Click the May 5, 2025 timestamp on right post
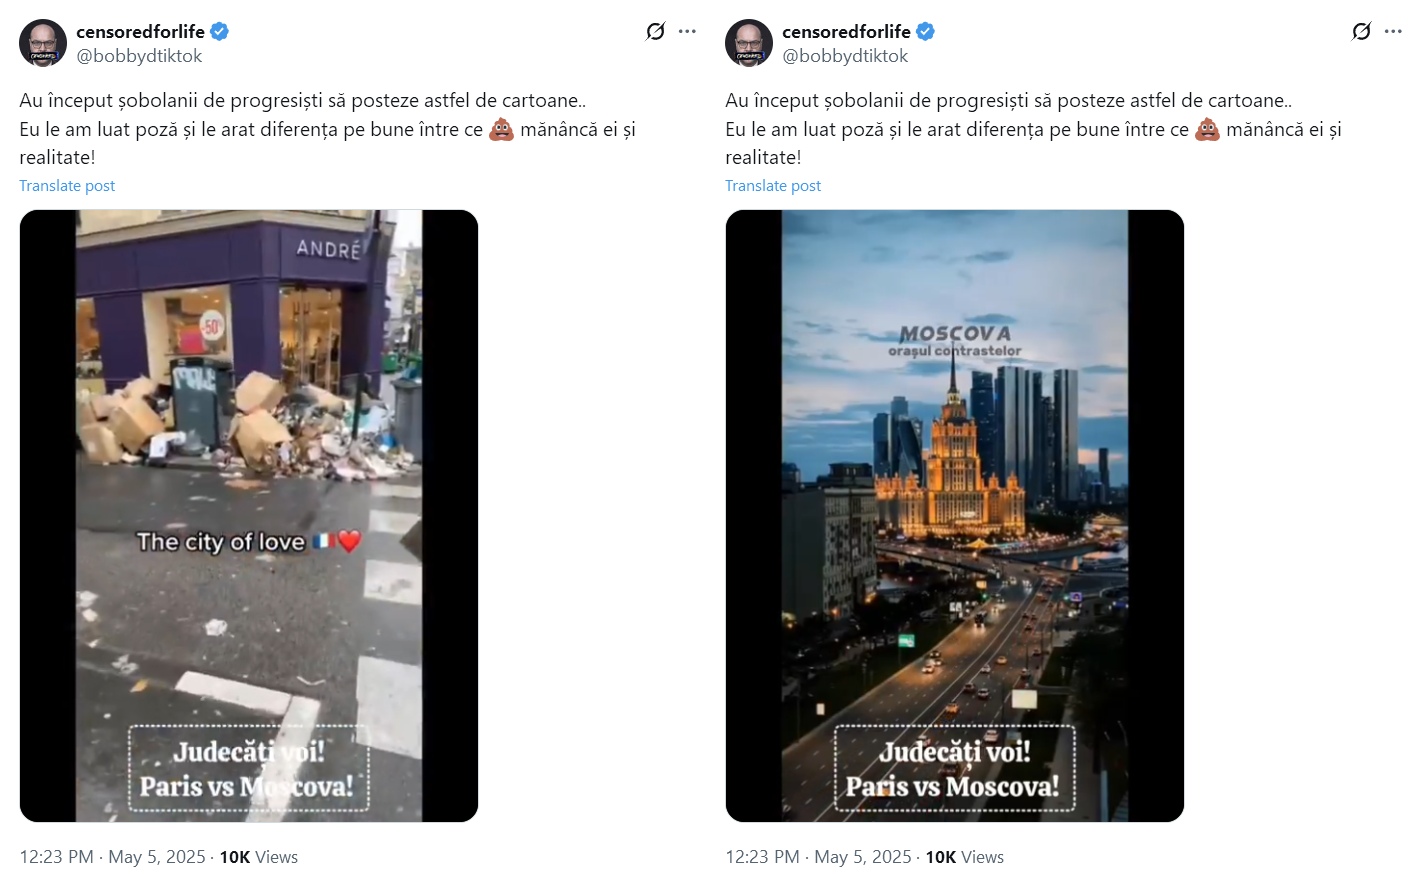Screen dimensions: 1420x878 click(863, 857)
